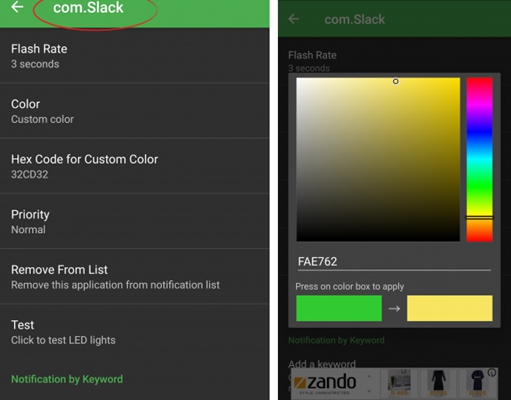The image size is (511, 400).
Task: Select Remove From List option
Action: pyautogui.click(x=134, y=276)
